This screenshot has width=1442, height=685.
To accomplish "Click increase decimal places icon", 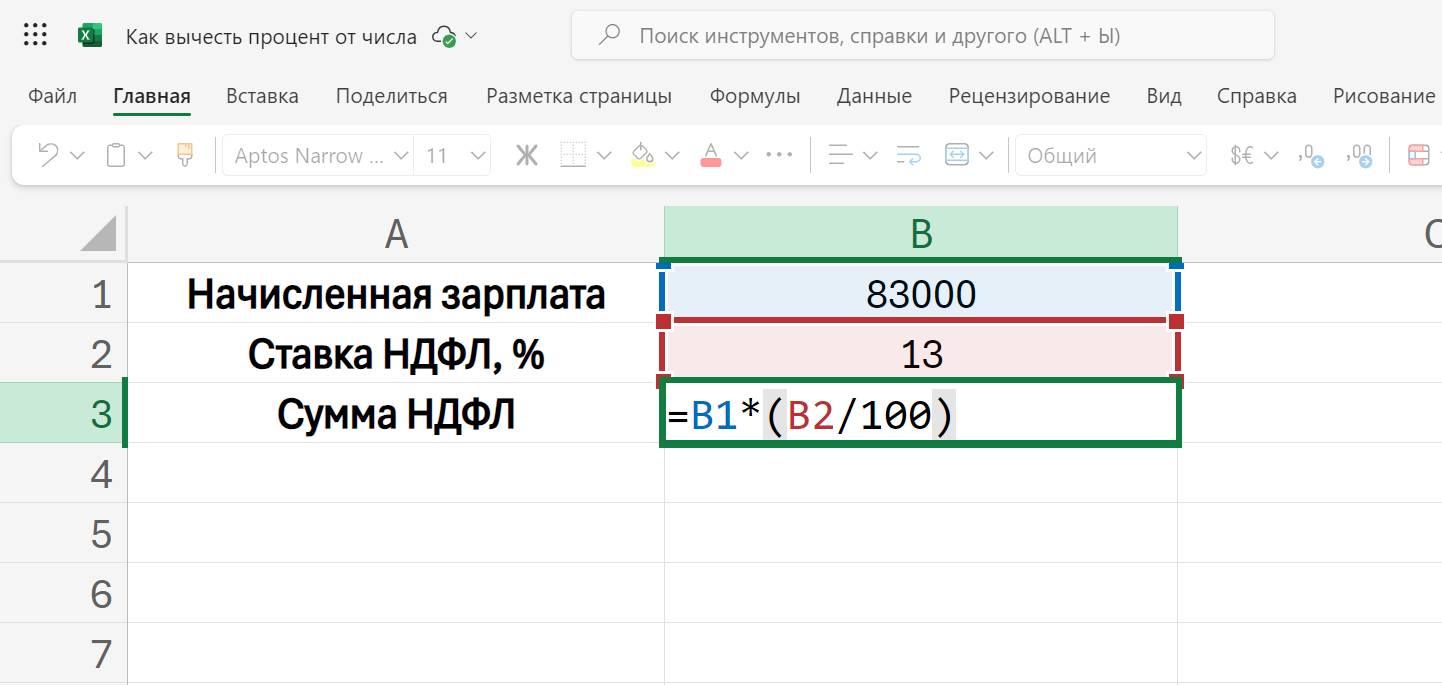I will click(1310, 155).
